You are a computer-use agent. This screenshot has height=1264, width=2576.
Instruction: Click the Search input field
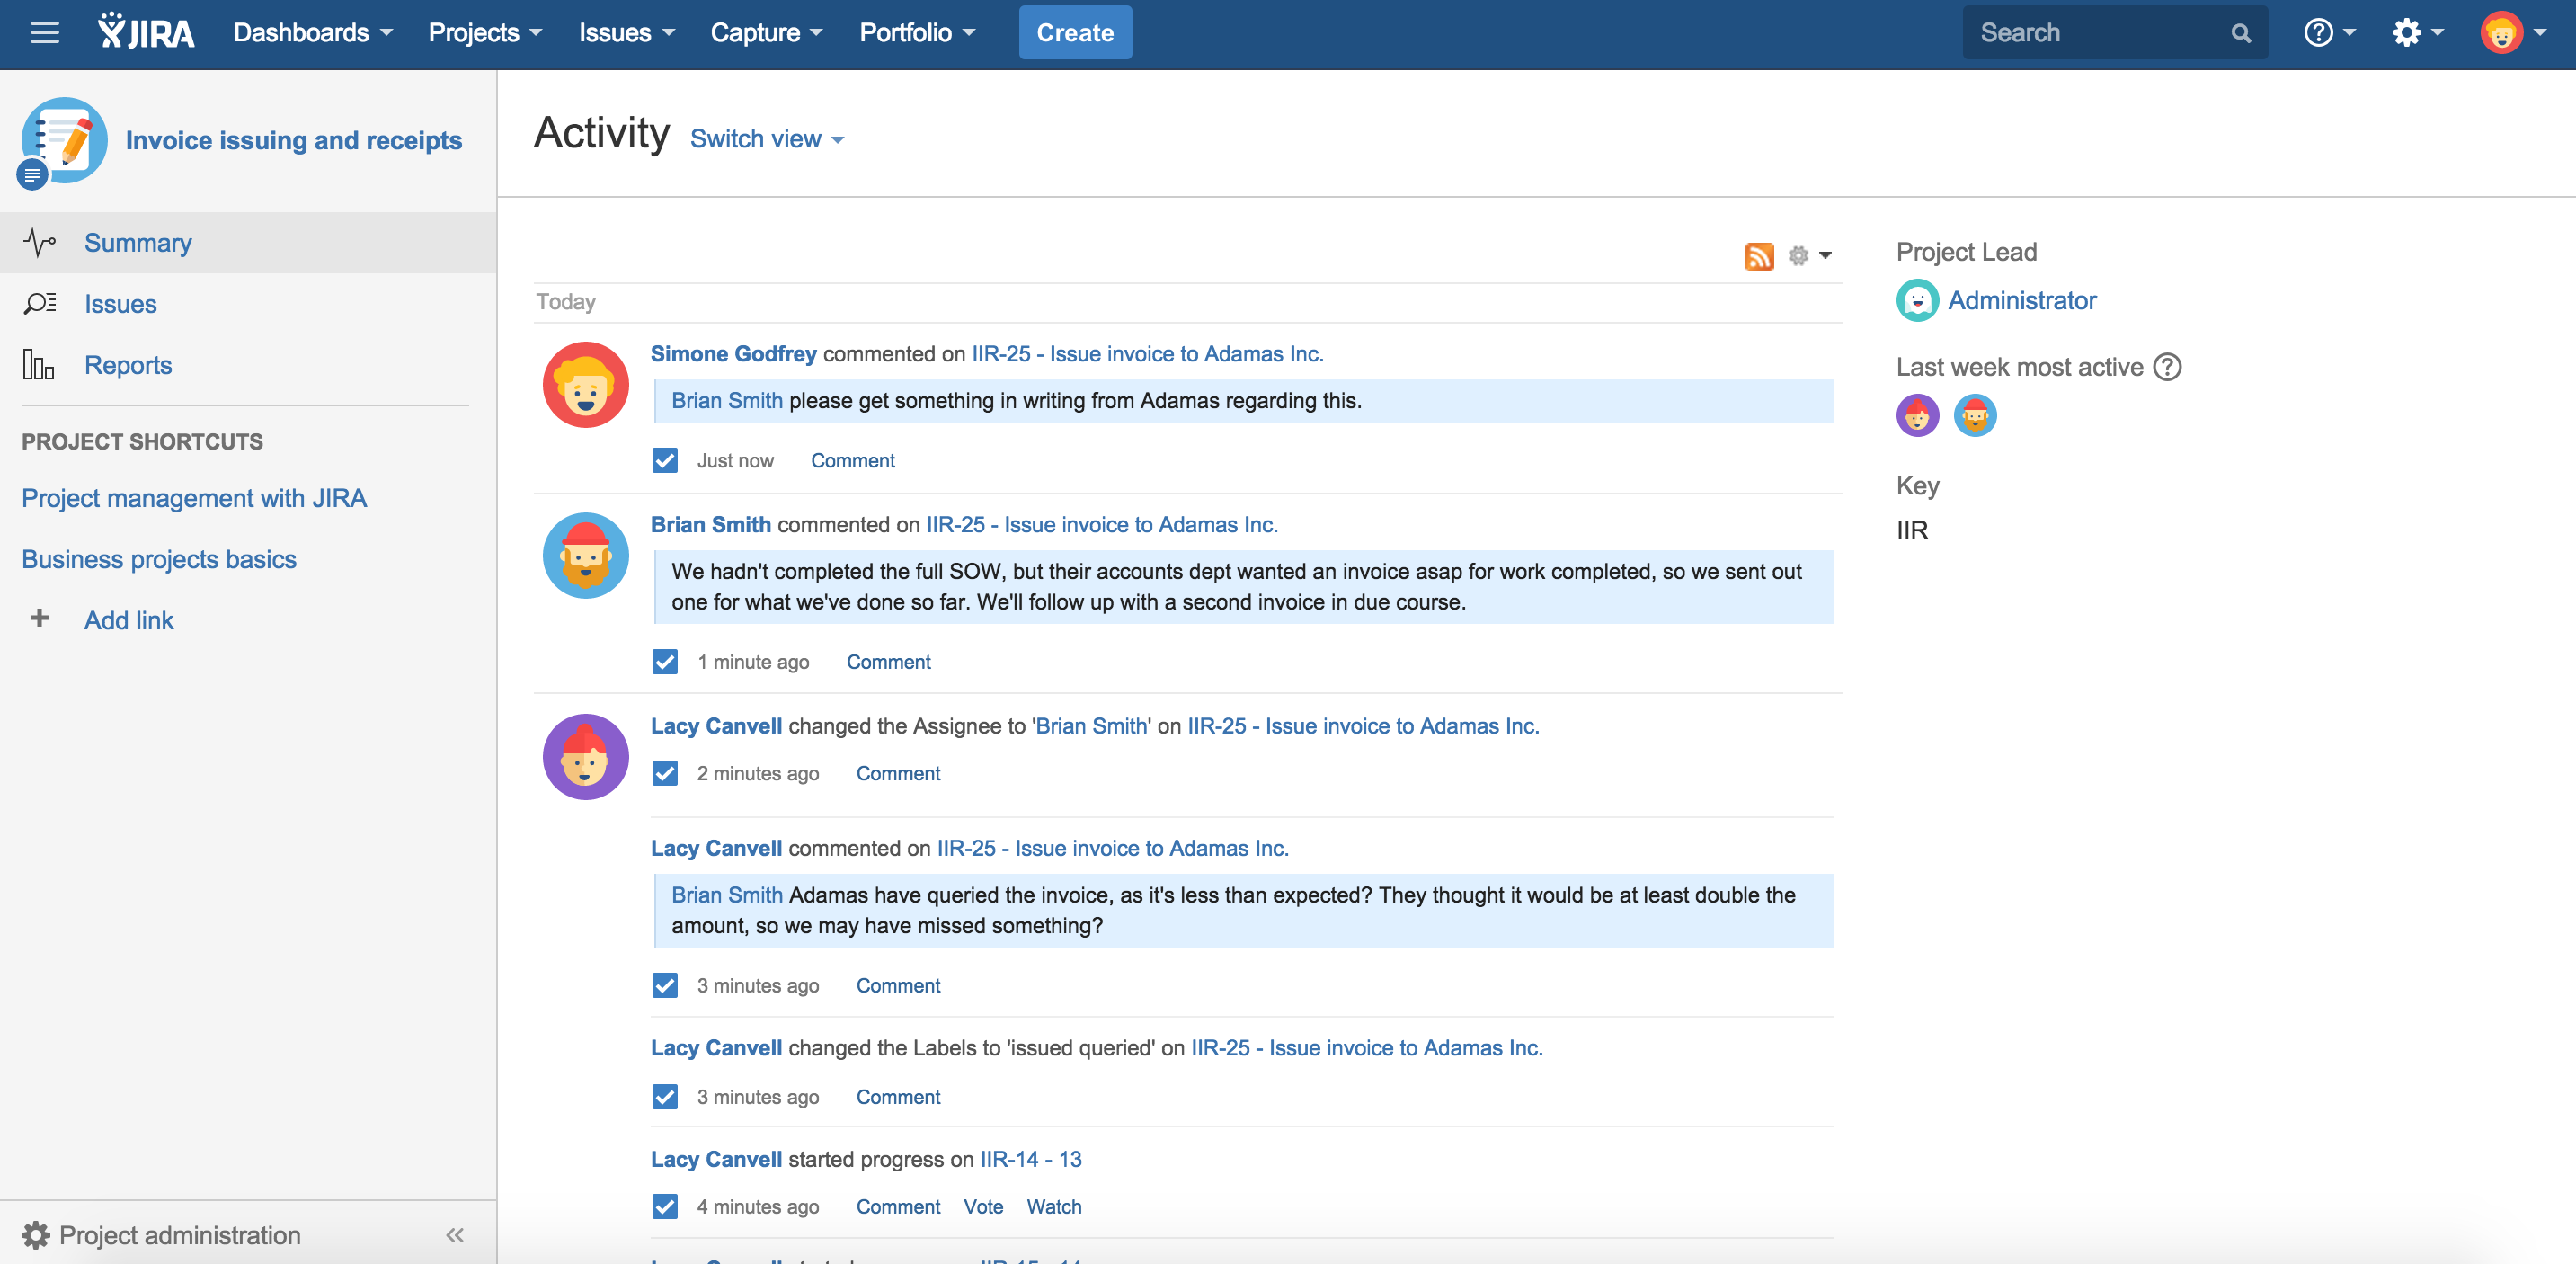(2115, 33)
